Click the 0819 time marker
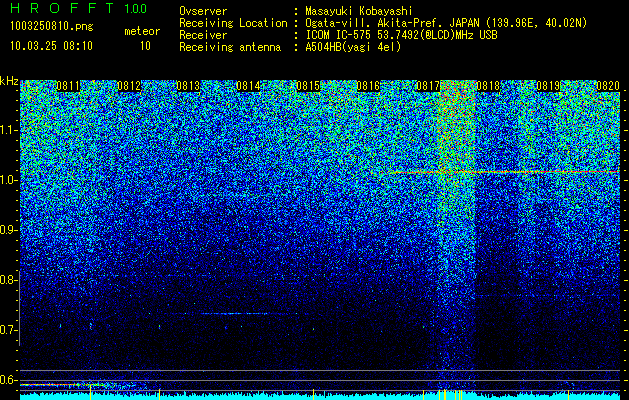Screen dimensions: 629x400 pyautogui.click(x=548, y=86)
